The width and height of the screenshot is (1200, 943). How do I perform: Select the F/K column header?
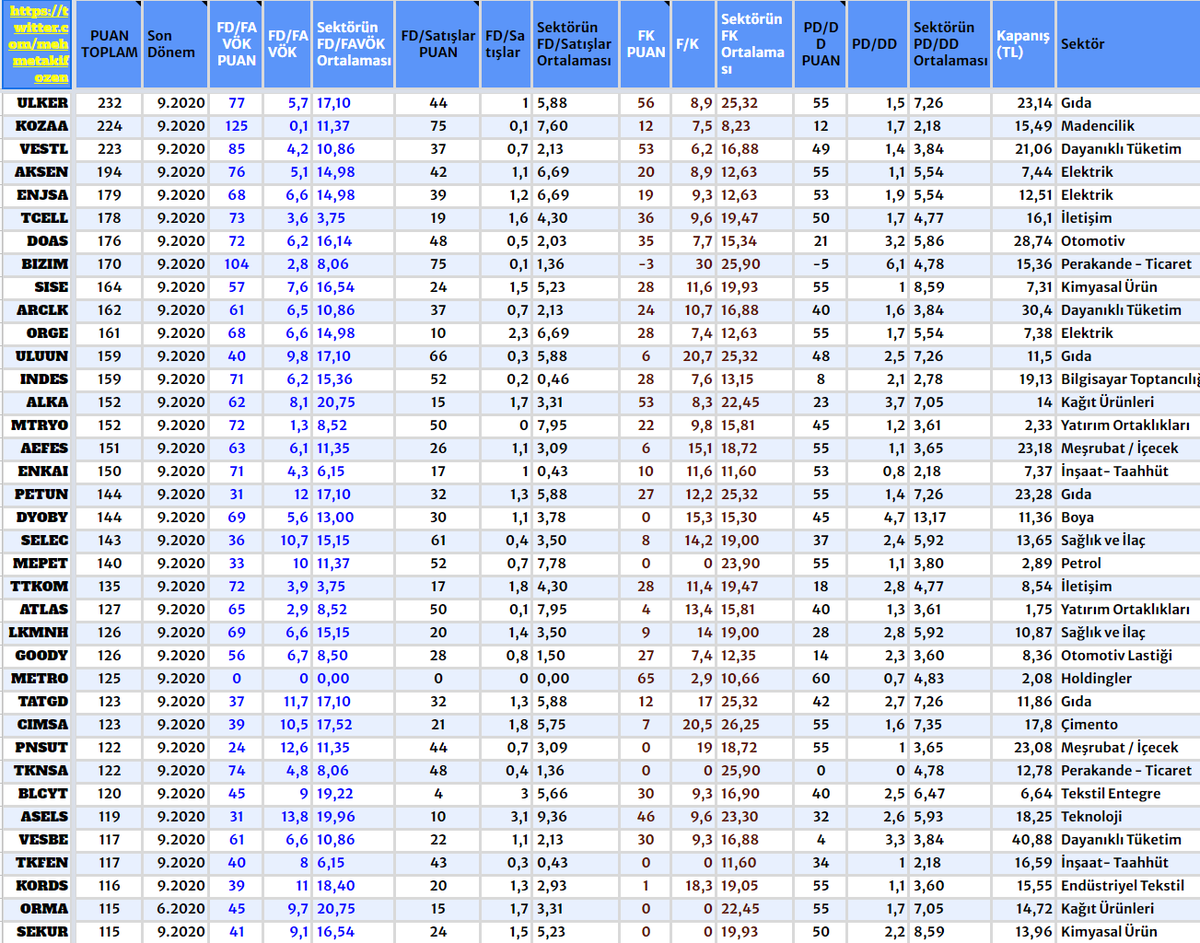tap(693, 45)
